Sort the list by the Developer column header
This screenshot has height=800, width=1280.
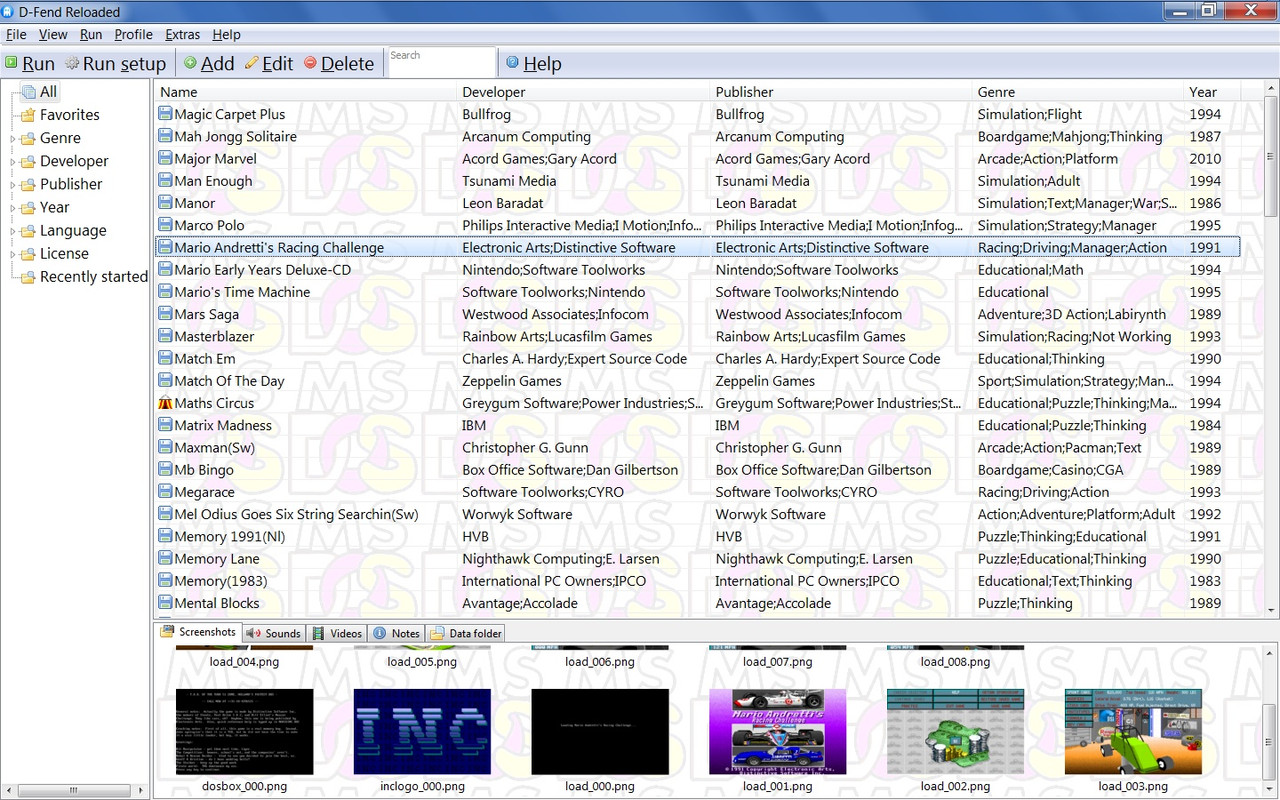coord(583,92)
